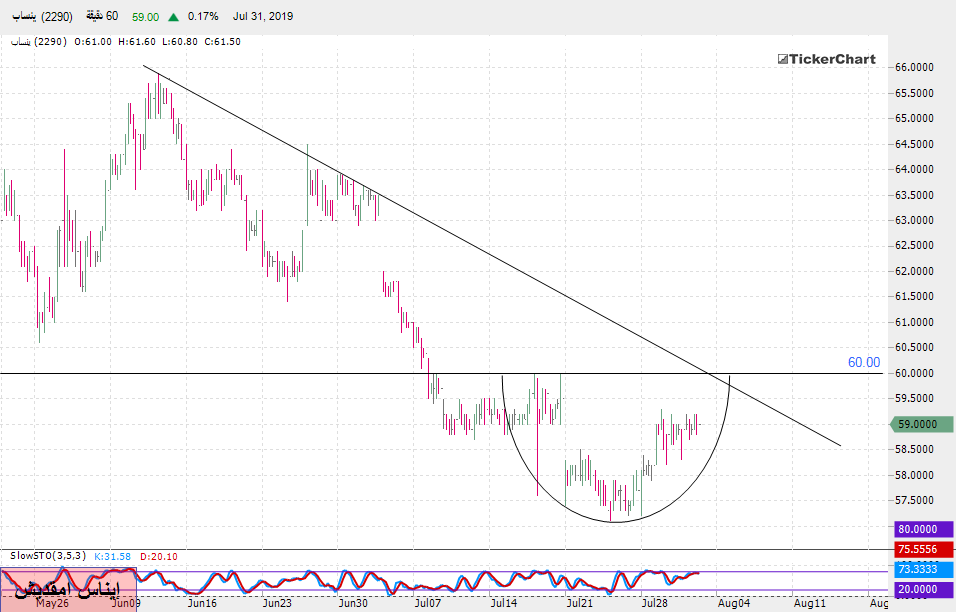Click the Aug04 date on the time axis

tap(732, 603)
